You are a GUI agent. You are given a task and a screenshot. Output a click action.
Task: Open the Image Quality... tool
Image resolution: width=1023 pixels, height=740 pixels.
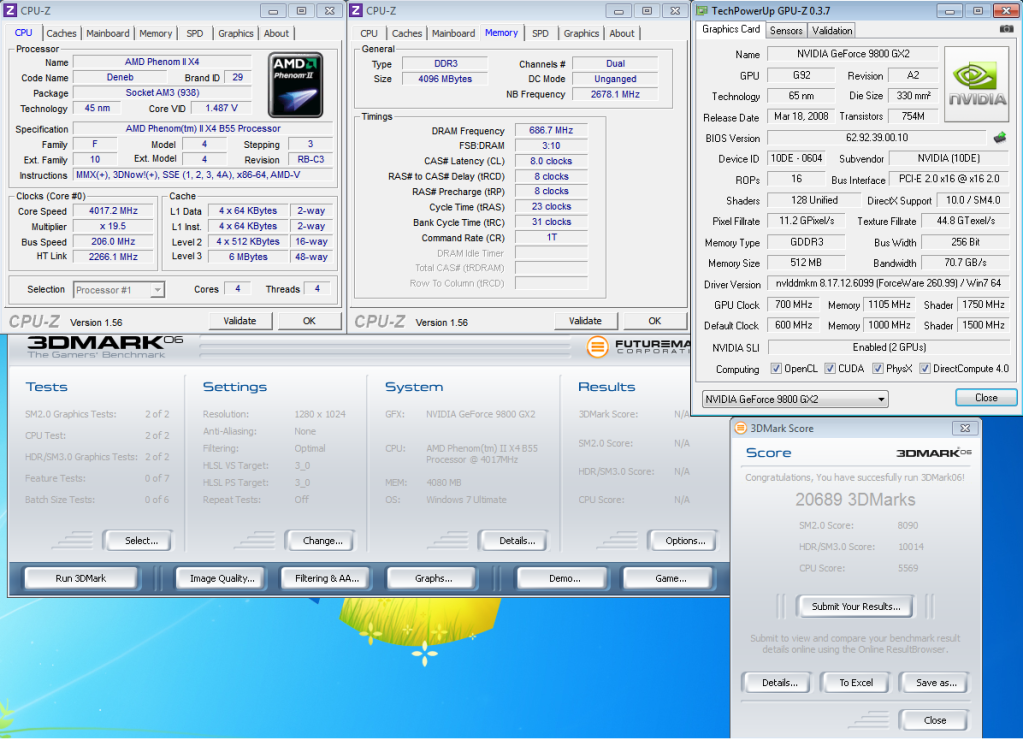[222, 578]
